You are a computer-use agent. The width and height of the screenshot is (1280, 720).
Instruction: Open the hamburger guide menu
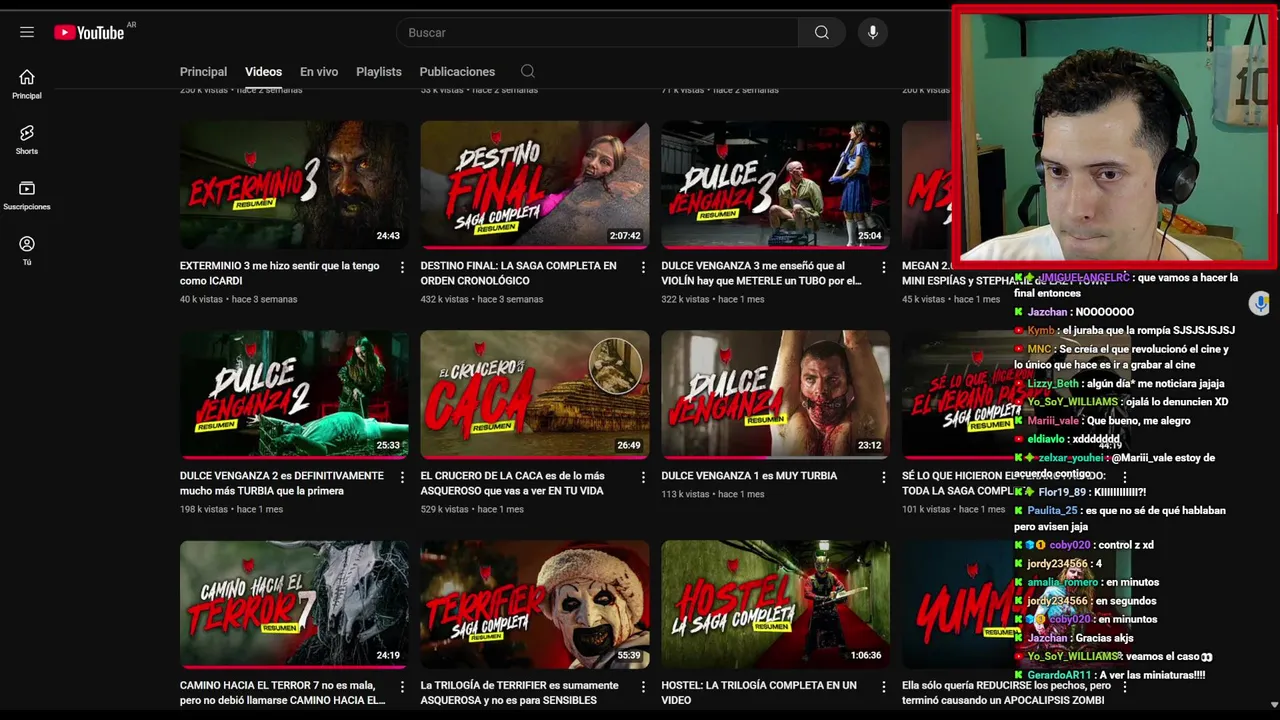[27, 32]
